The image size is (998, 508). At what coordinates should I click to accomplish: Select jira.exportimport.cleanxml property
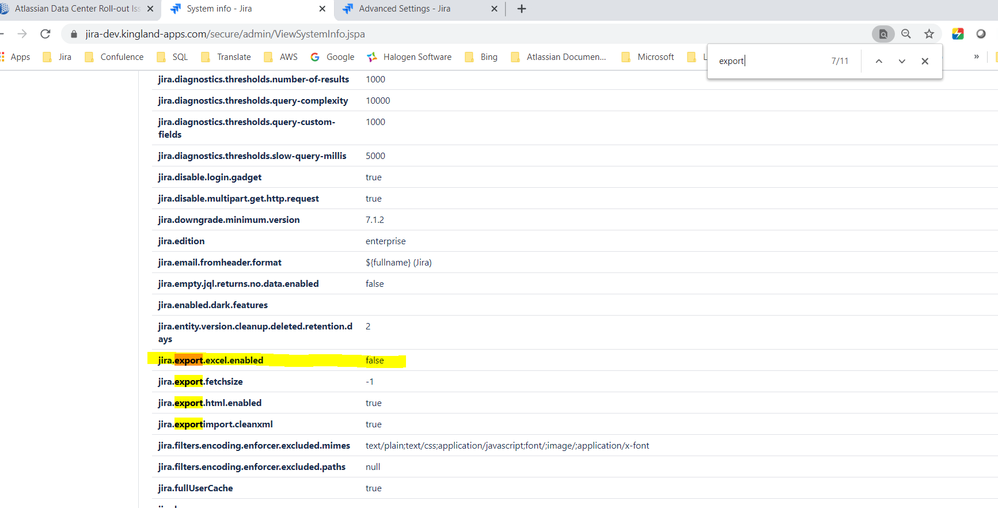[216, 424]
